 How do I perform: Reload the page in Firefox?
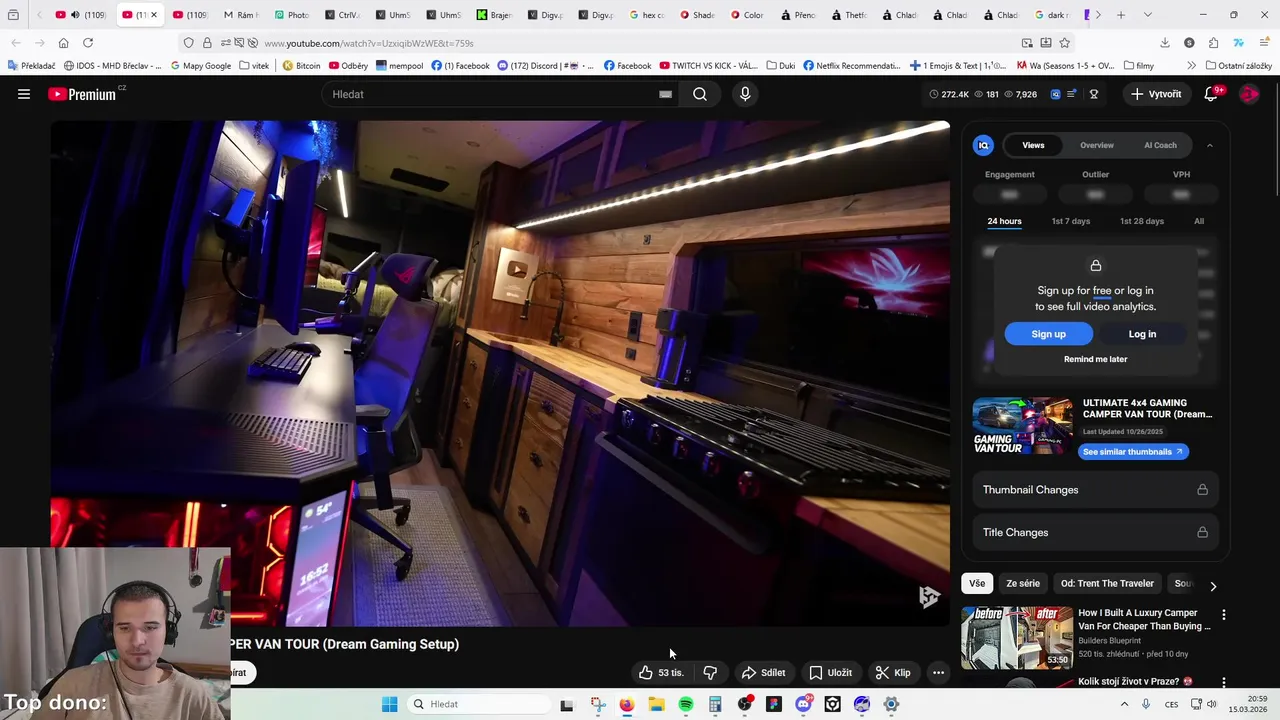pyautogui.click(x=88, y=43)
